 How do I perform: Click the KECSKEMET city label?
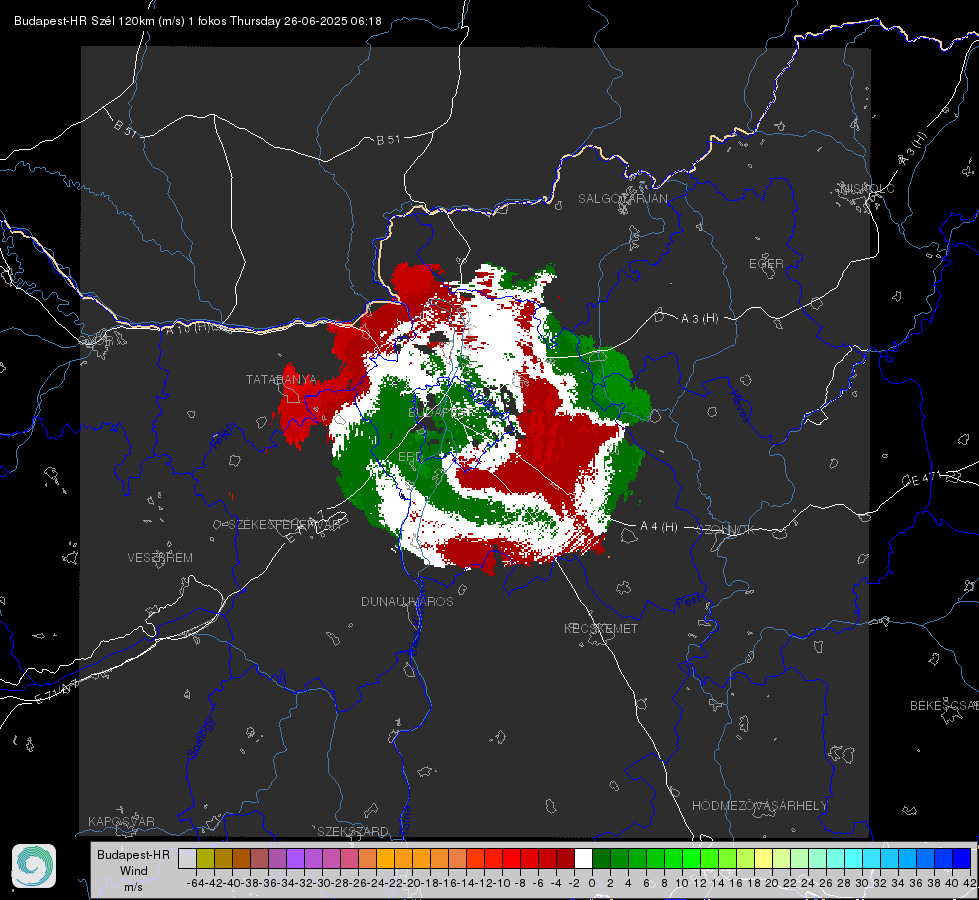pyautogui.click(x=601, y=628)
